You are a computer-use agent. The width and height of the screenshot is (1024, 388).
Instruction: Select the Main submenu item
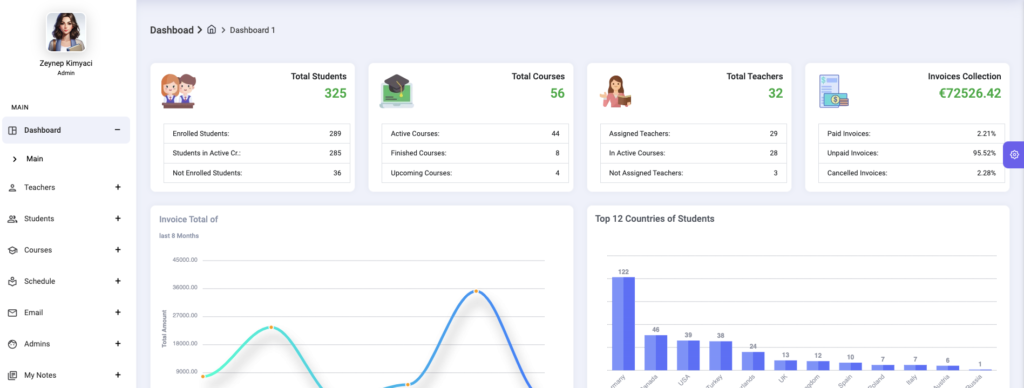pyautogui.click(x=35, y=159)
